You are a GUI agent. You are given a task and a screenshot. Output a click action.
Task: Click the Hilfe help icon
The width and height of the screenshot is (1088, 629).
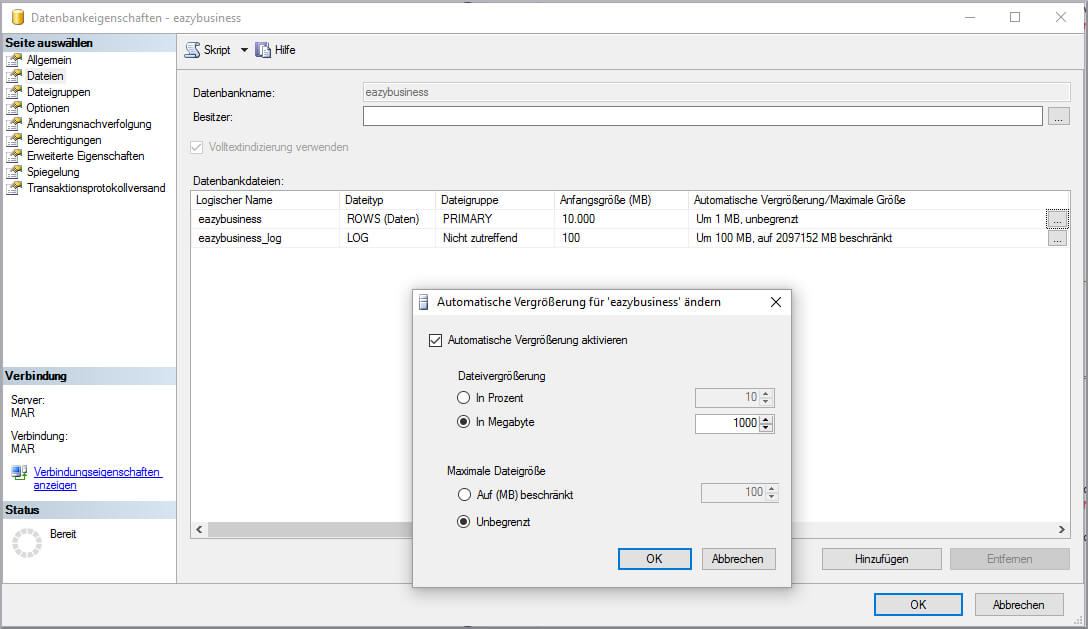[x=263, y=50]
